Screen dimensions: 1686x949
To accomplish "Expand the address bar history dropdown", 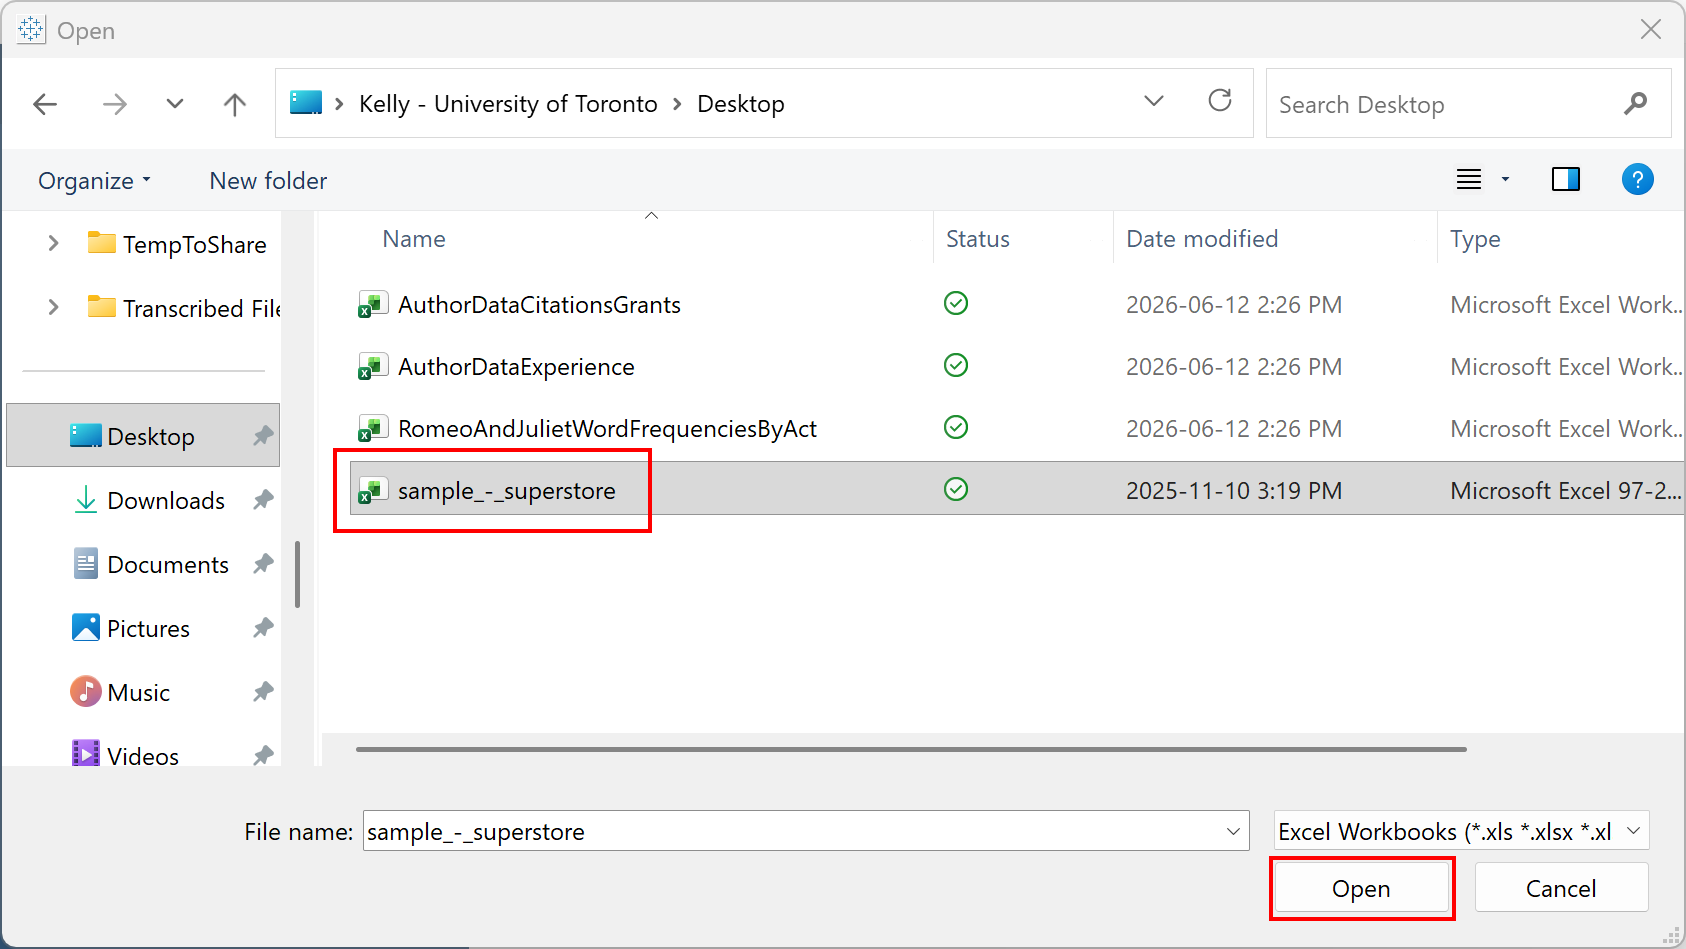I will pos(1154,101).
